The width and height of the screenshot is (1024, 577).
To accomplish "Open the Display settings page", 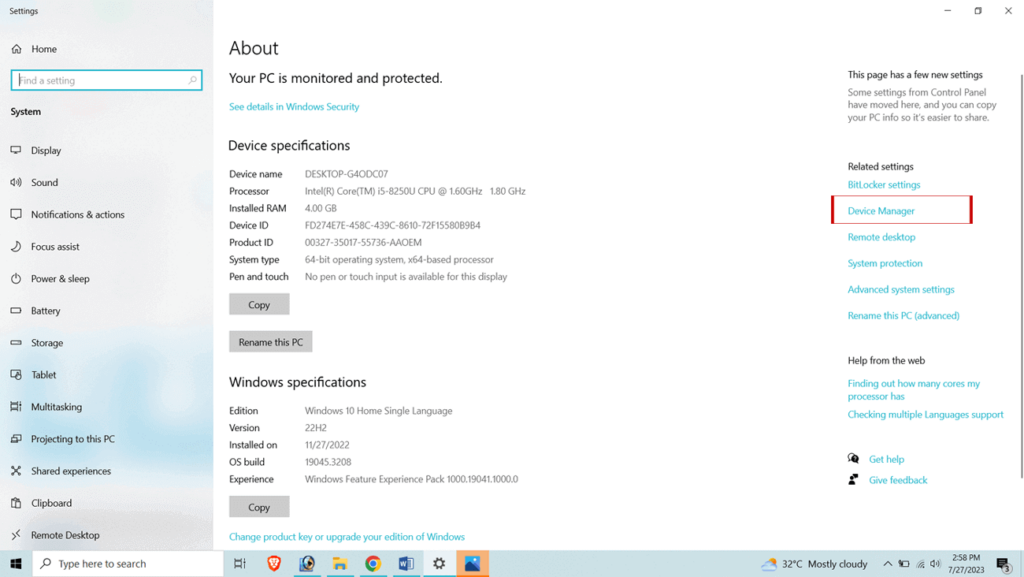I will [45, 151].
